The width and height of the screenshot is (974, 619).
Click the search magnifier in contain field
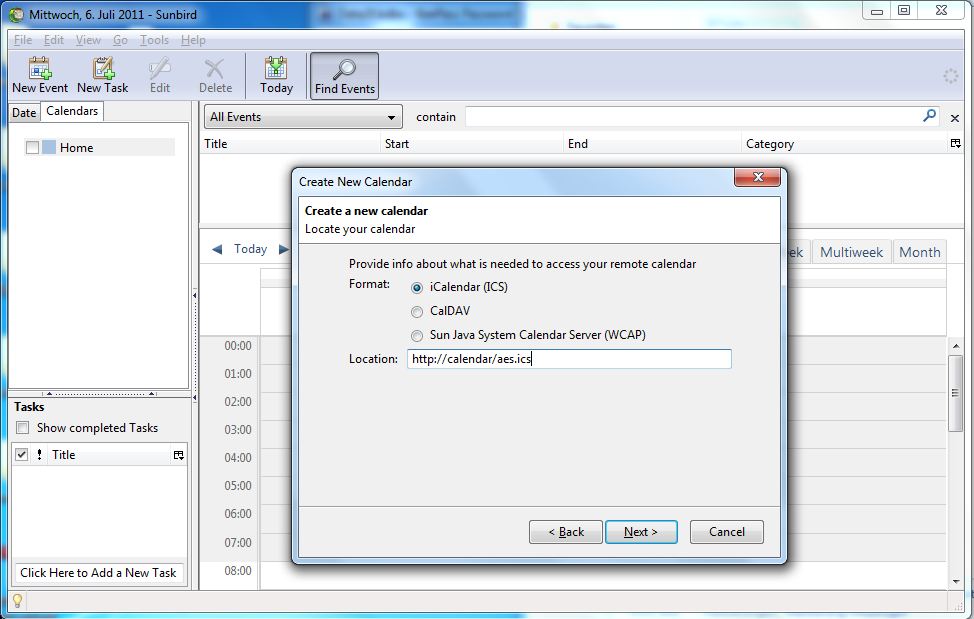[x=929, y=115]
